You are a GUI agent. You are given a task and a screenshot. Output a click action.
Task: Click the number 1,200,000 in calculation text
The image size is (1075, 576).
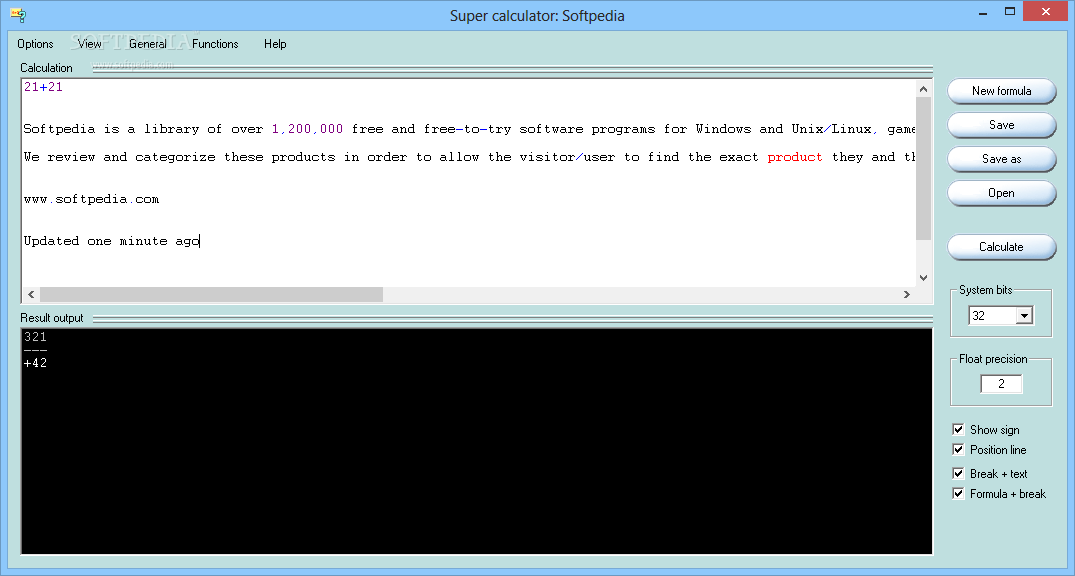[x=307, y=129]
